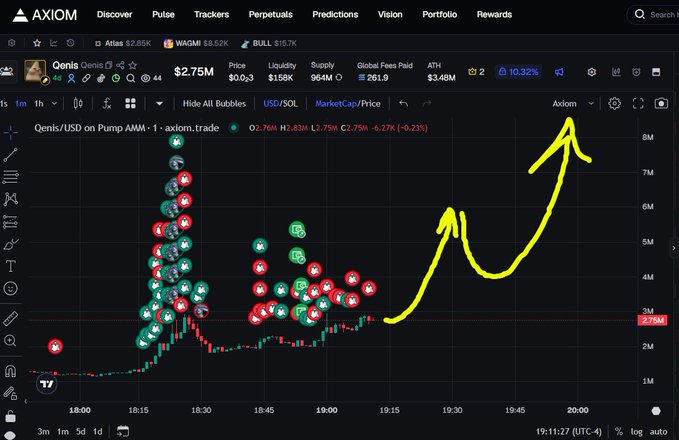Open the Pulse tab
The width and height of the screenshot is (679, 440).
(x=163, y=15)
